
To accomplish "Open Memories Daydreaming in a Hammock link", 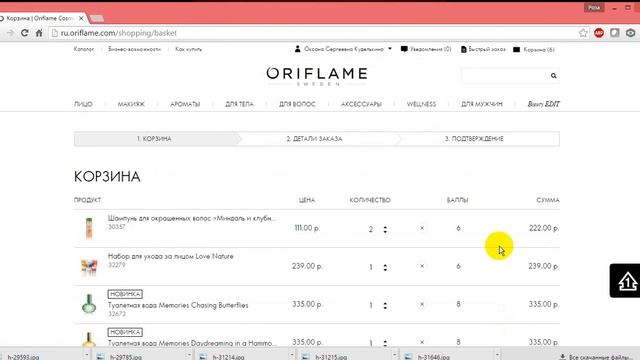I will point(192,343).
